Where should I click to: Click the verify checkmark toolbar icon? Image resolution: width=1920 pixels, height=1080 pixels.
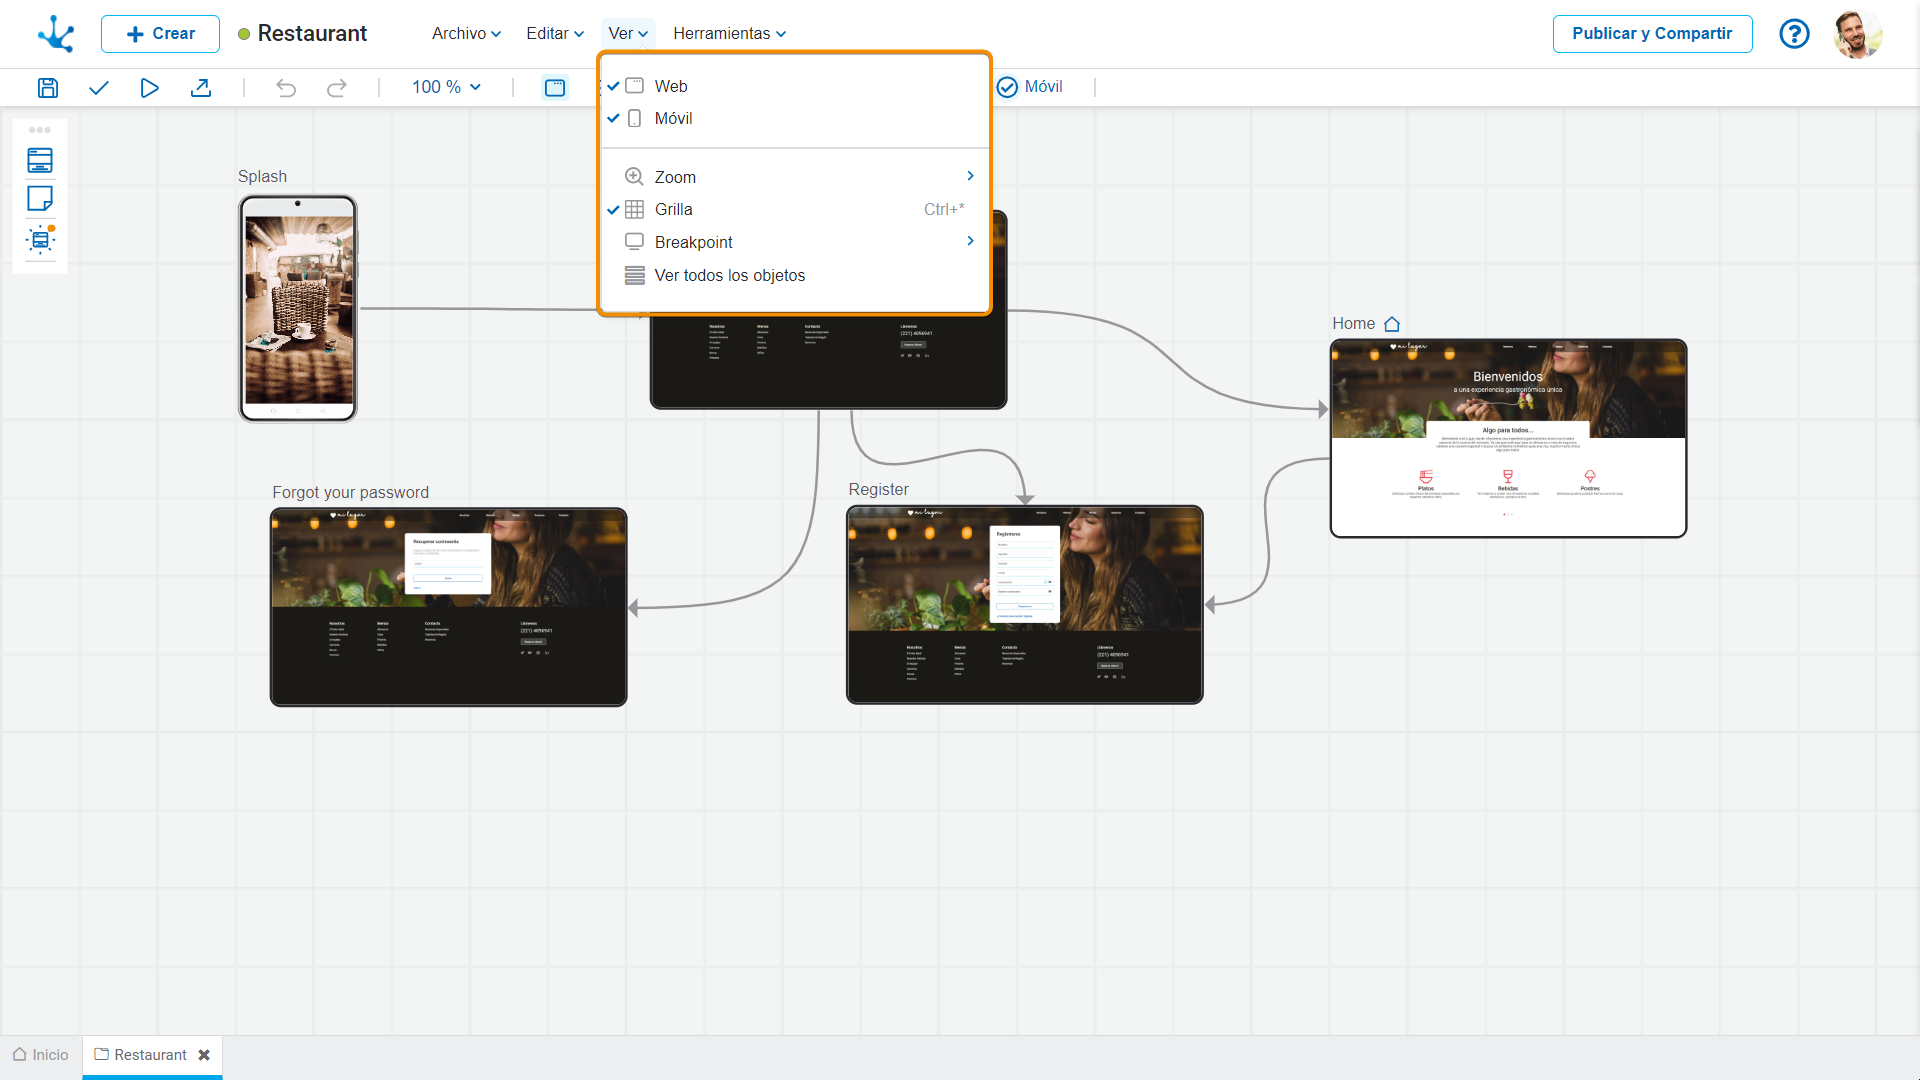point(98,88)
